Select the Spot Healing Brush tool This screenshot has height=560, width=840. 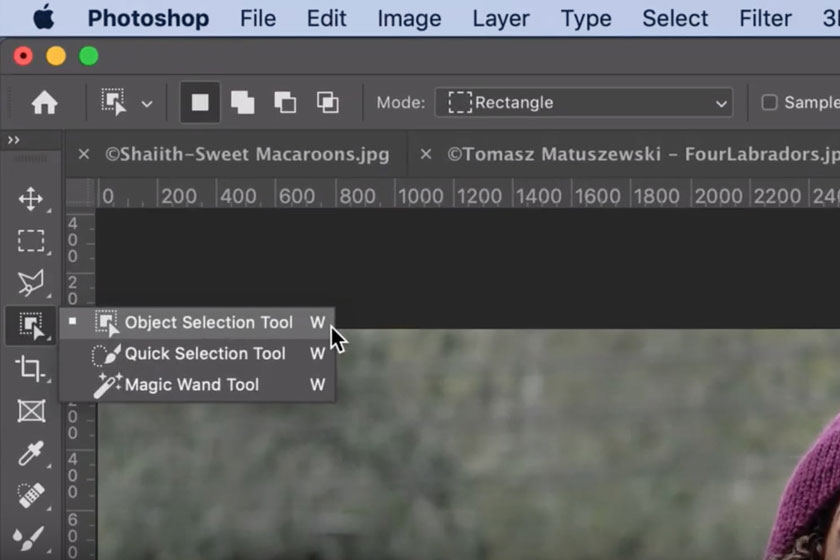tap(31, 495)
